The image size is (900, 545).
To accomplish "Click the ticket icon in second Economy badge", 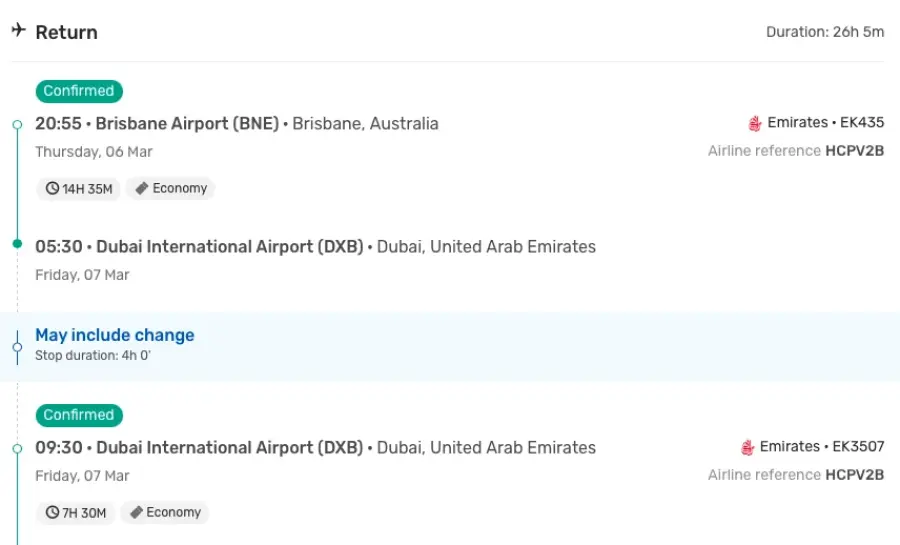I will [x=136, y=512].
